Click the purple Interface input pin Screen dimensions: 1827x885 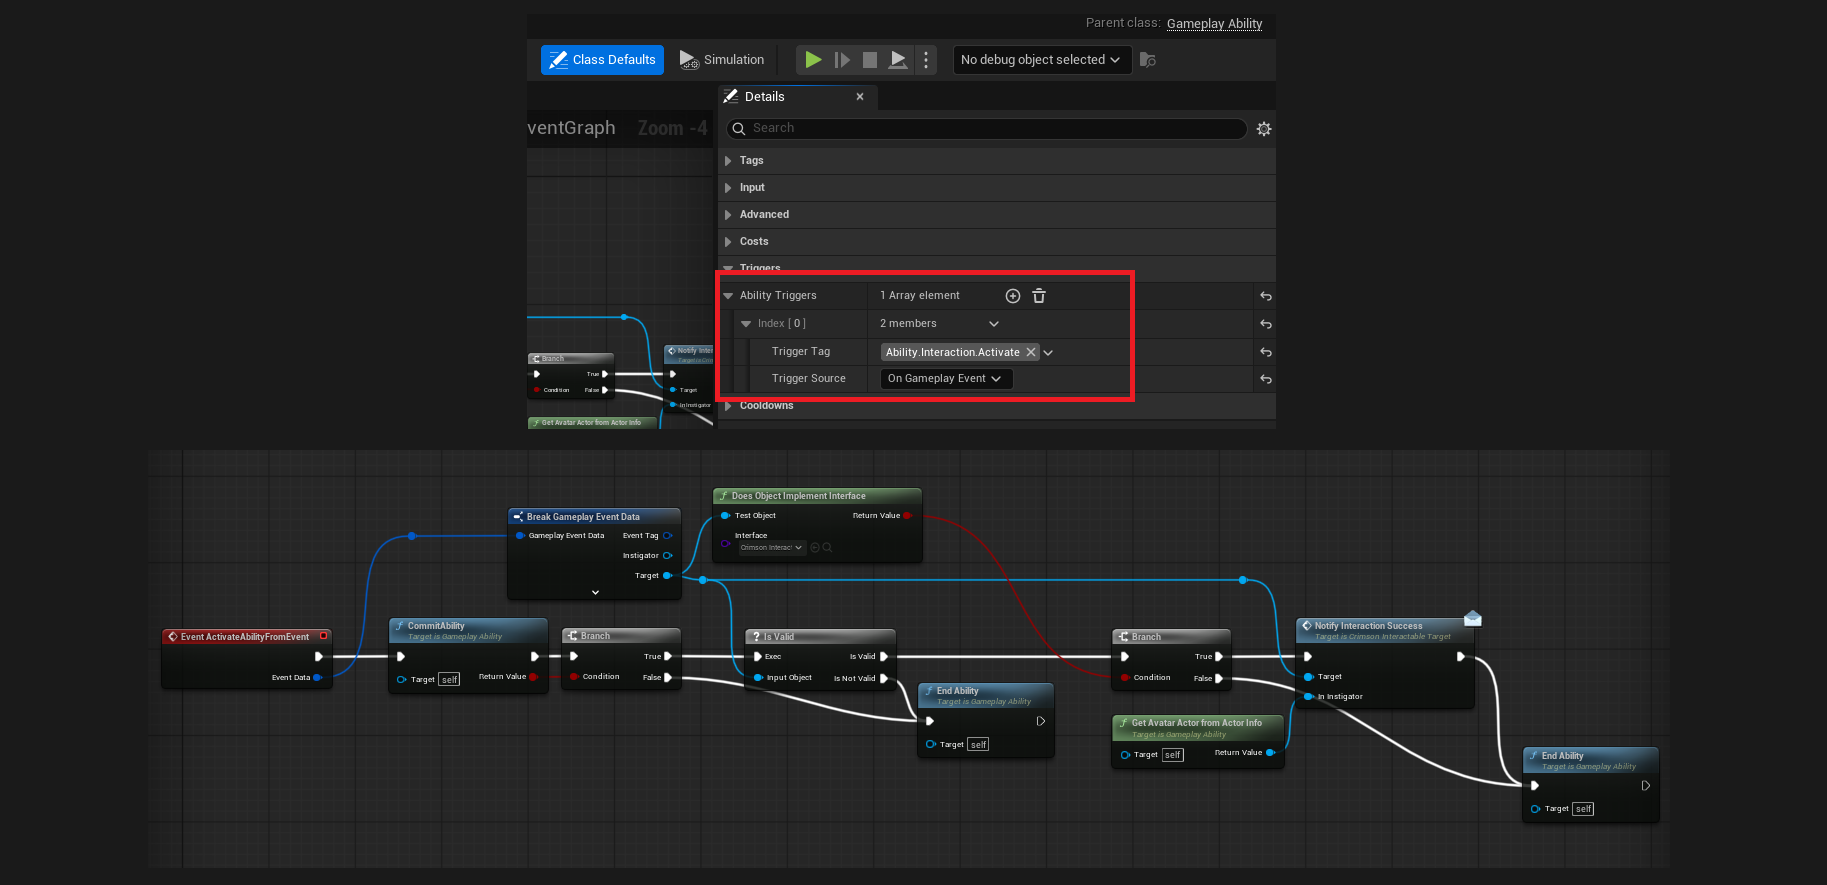click(x=725, y=543)
